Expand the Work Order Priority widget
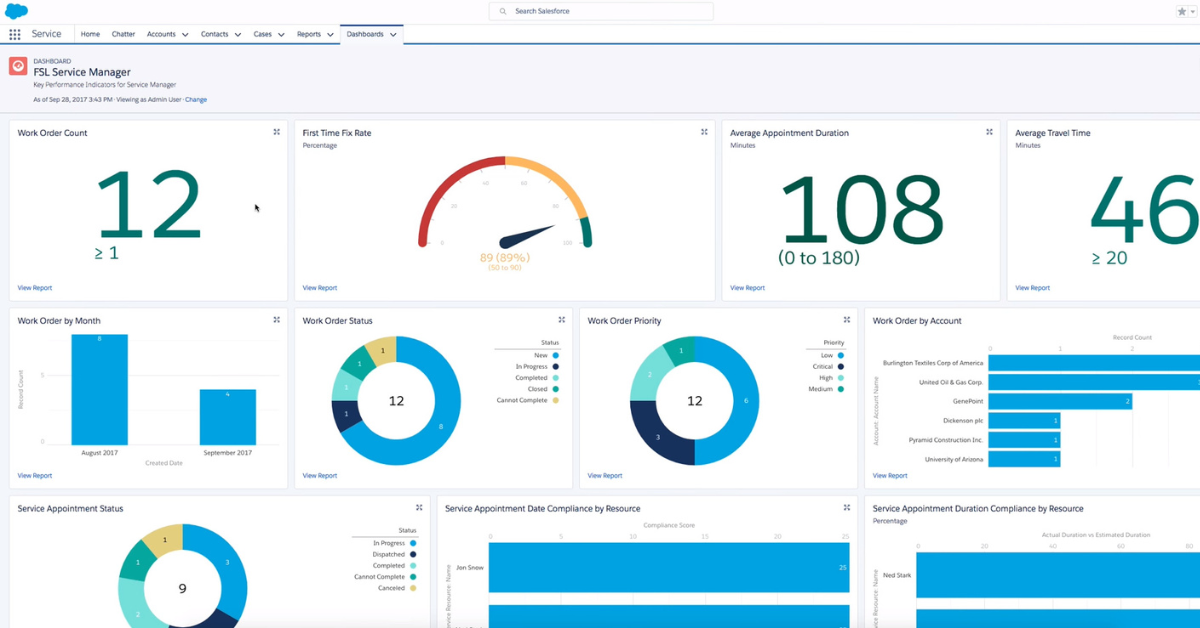 tap(847, 320)
